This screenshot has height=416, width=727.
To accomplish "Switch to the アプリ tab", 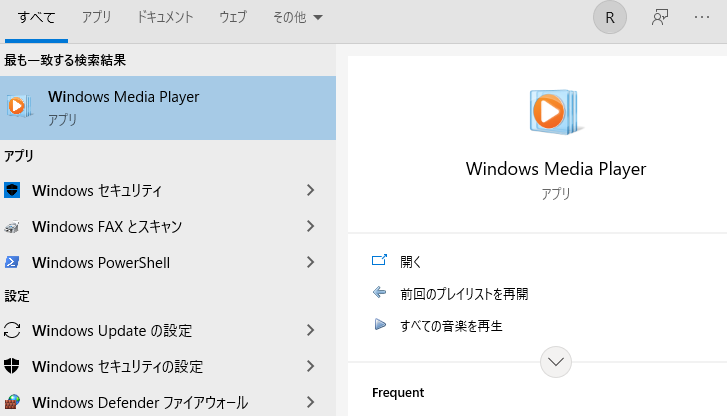I will [x=96, y=18].
